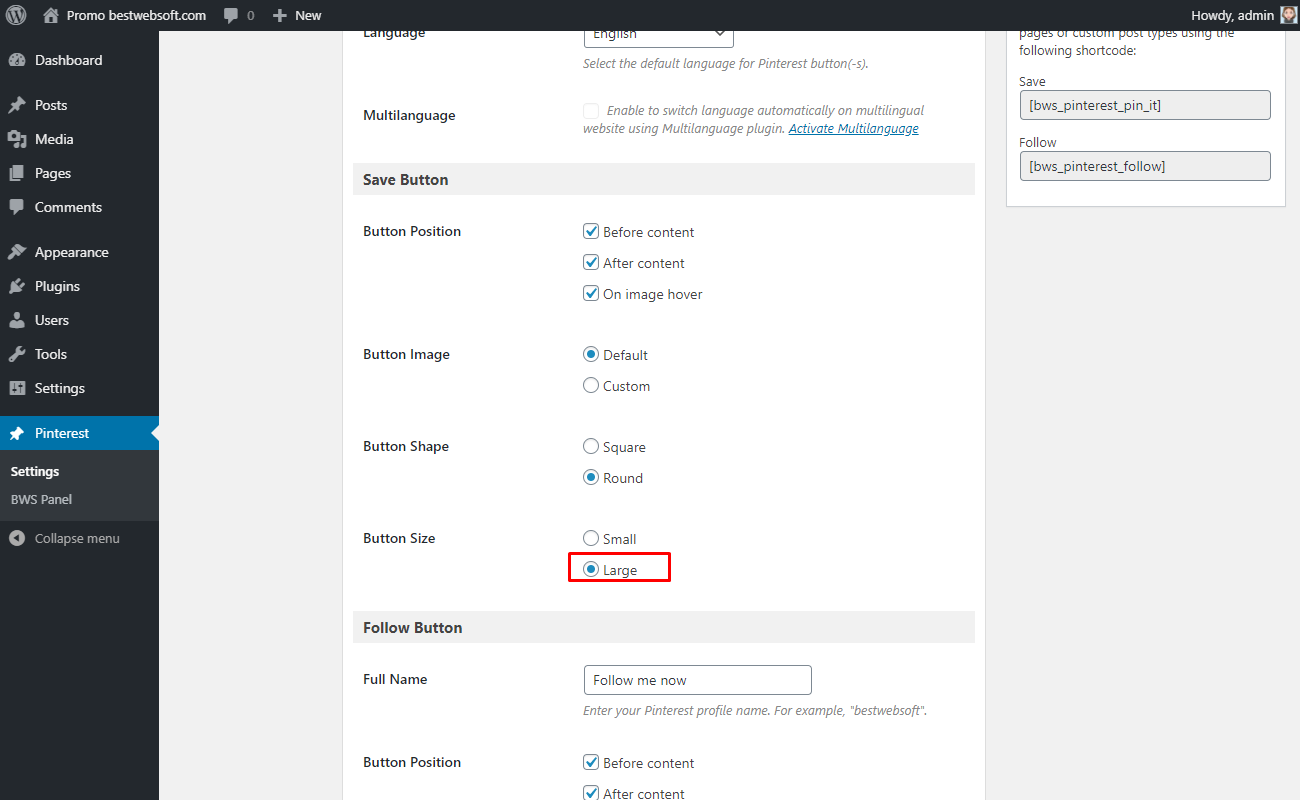Click the Posts pushpin icon
Image resolution: width=1300 pixels, height=800 pixels.
(x=16, y=105)
